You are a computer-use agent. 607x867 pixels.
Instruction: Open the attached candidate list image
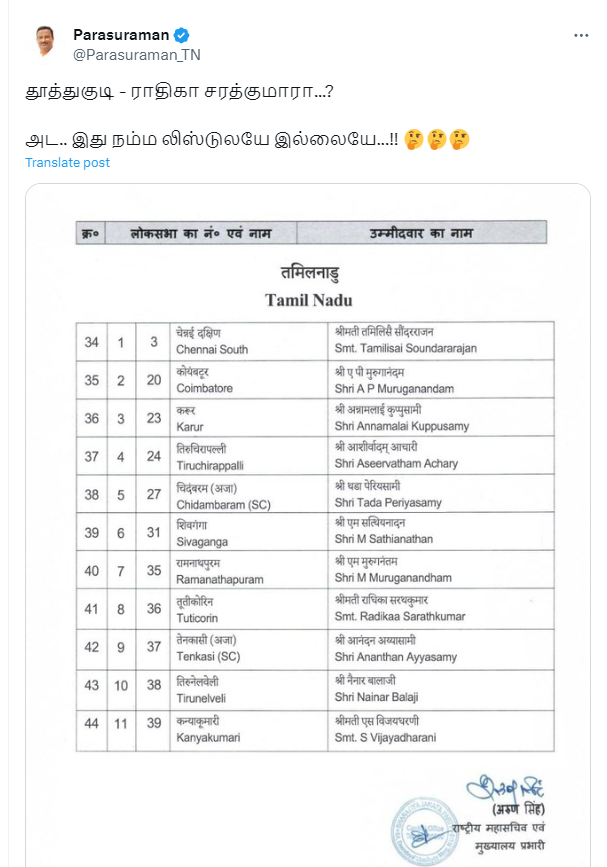click(303, 520)
